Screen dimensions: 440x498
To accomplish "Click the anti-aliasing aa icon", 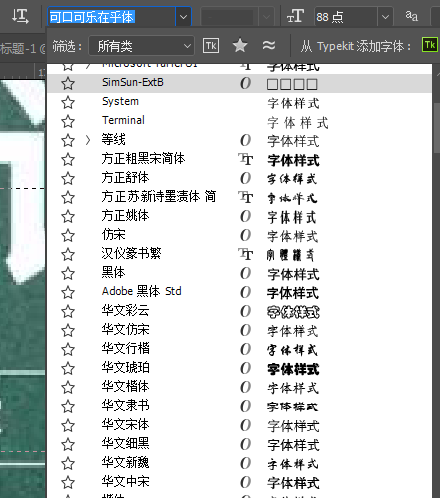I will (411, 16).
